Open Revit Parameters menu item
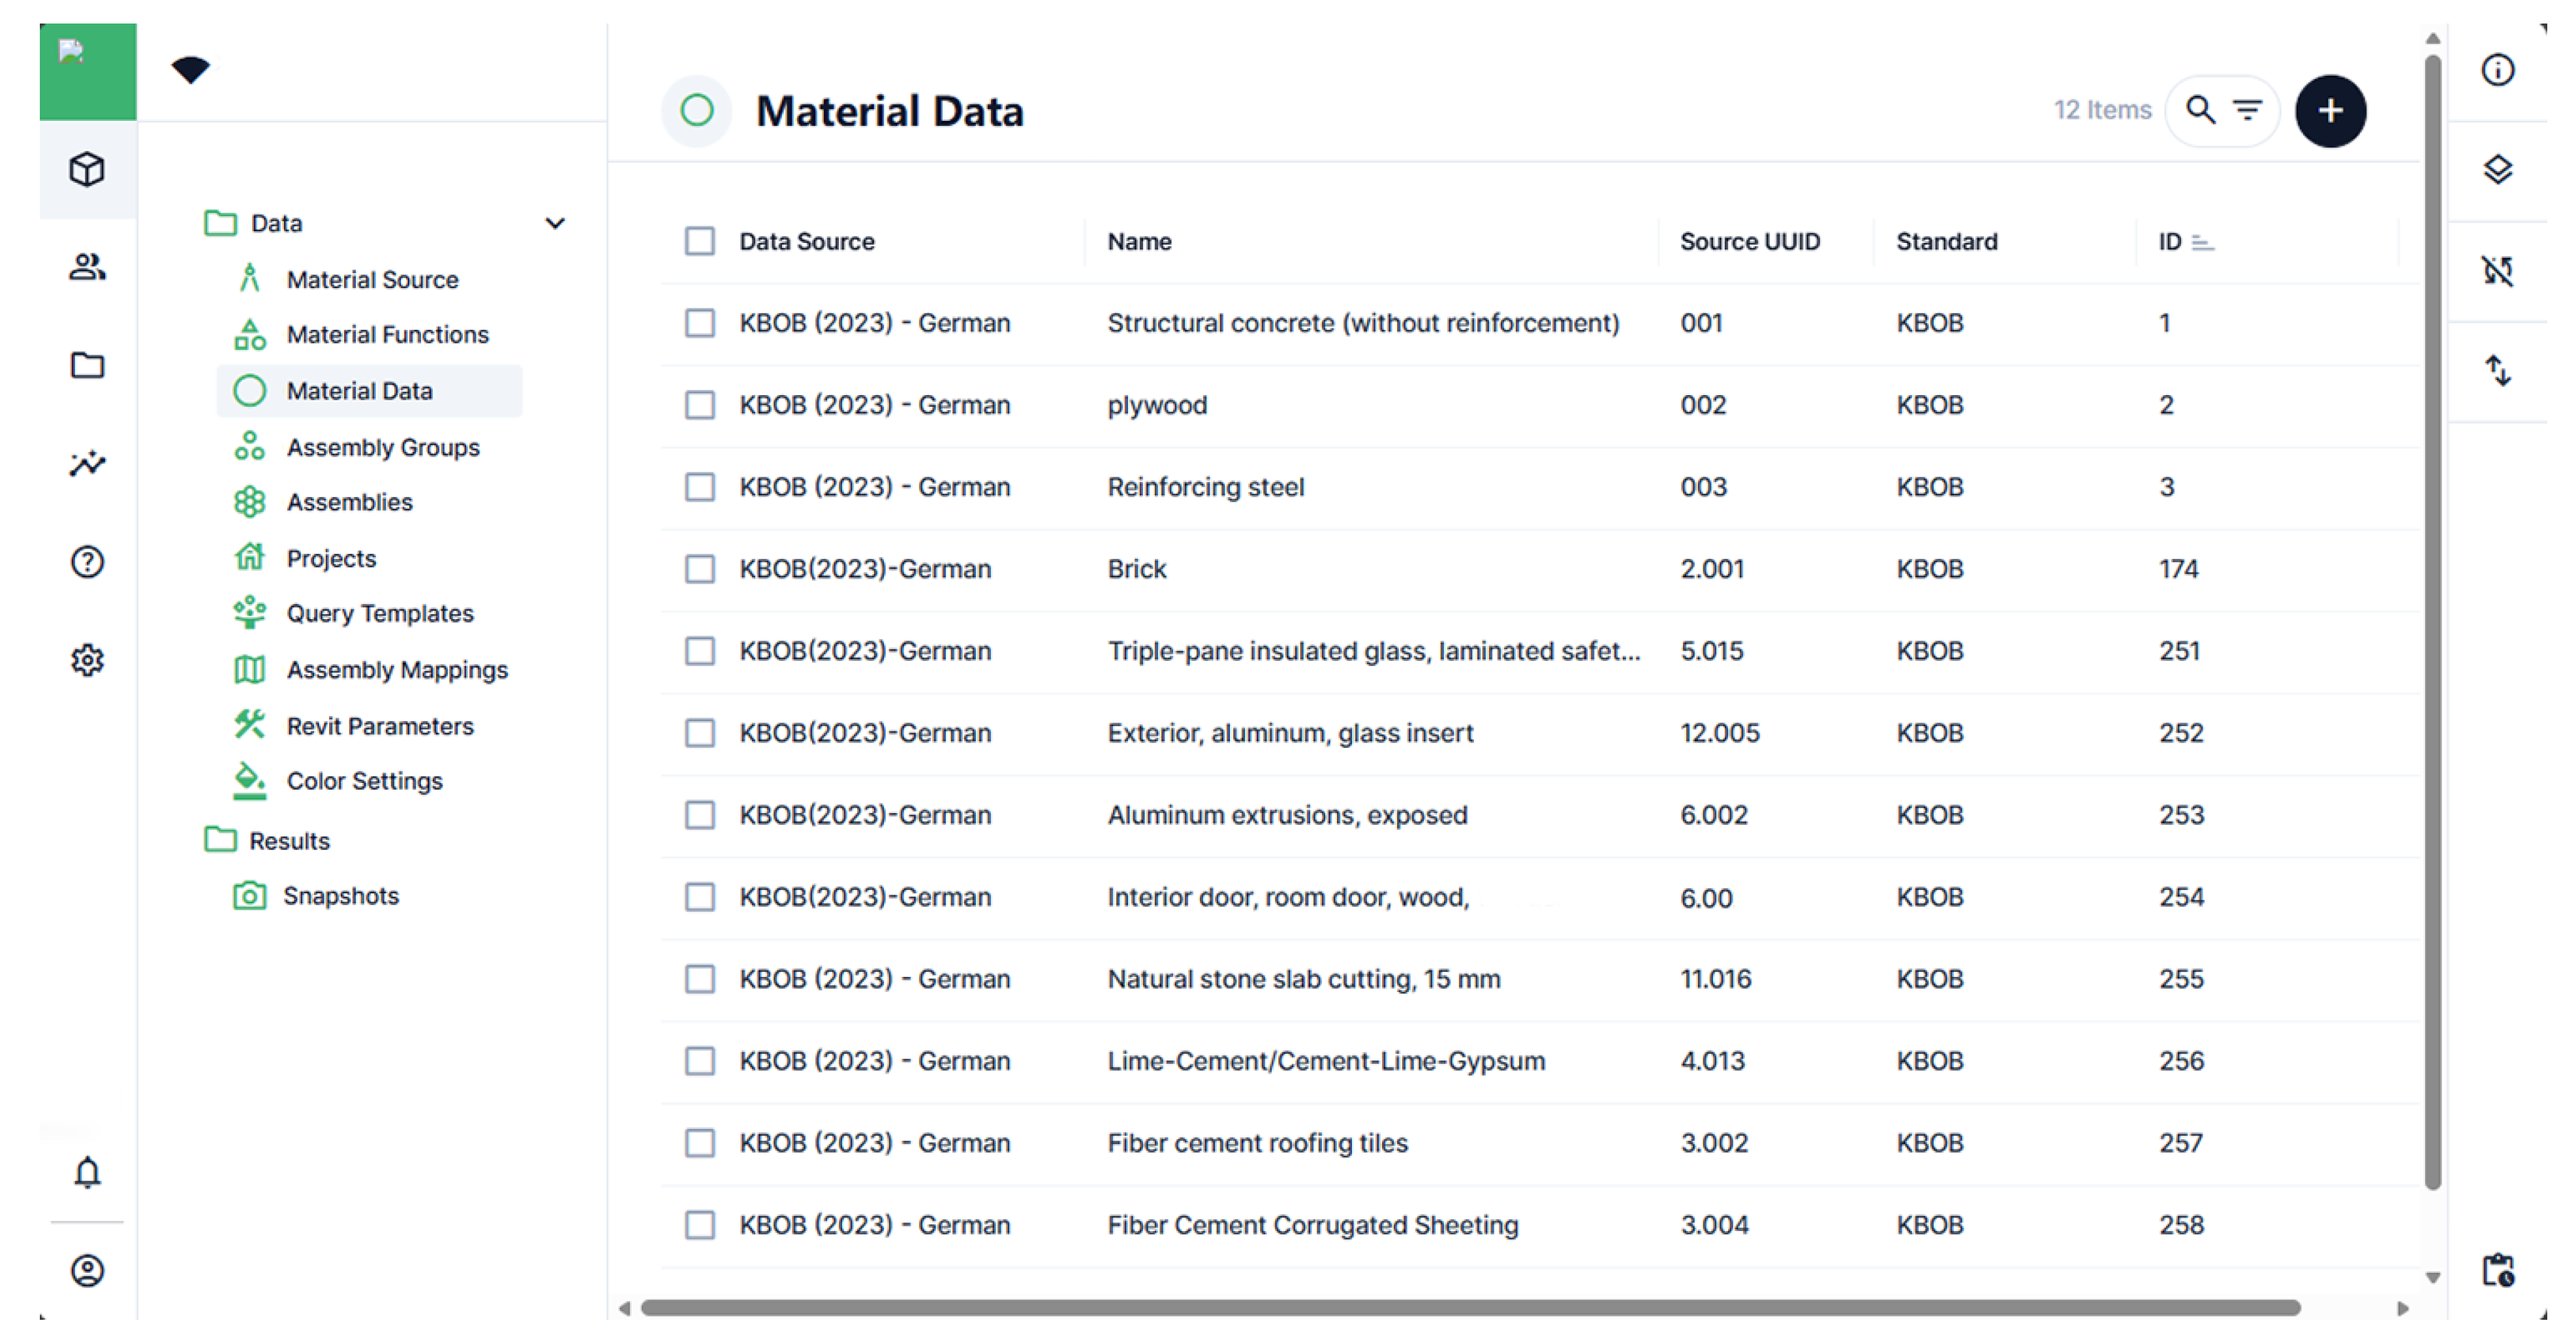The image size is (2576, 1342). tap(379, 726)
